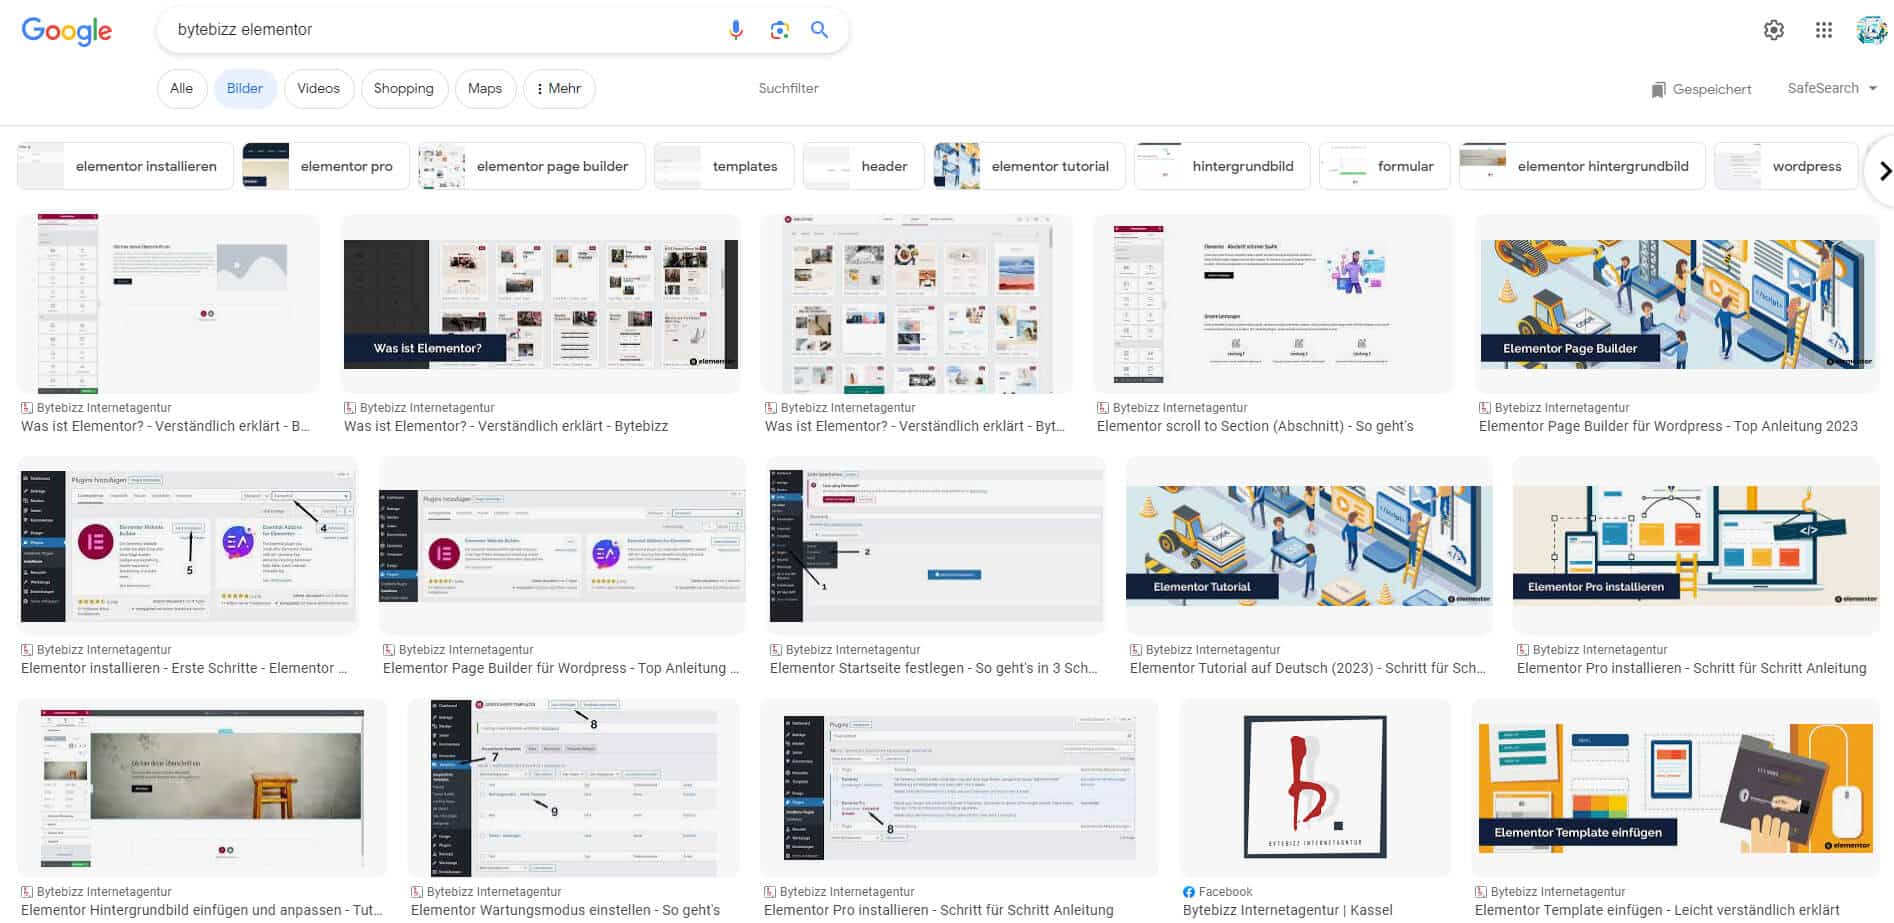
Task: Open the 'Elementor Tutorial' illustrated thumbnail
Action: click(x=1309, y=546)
